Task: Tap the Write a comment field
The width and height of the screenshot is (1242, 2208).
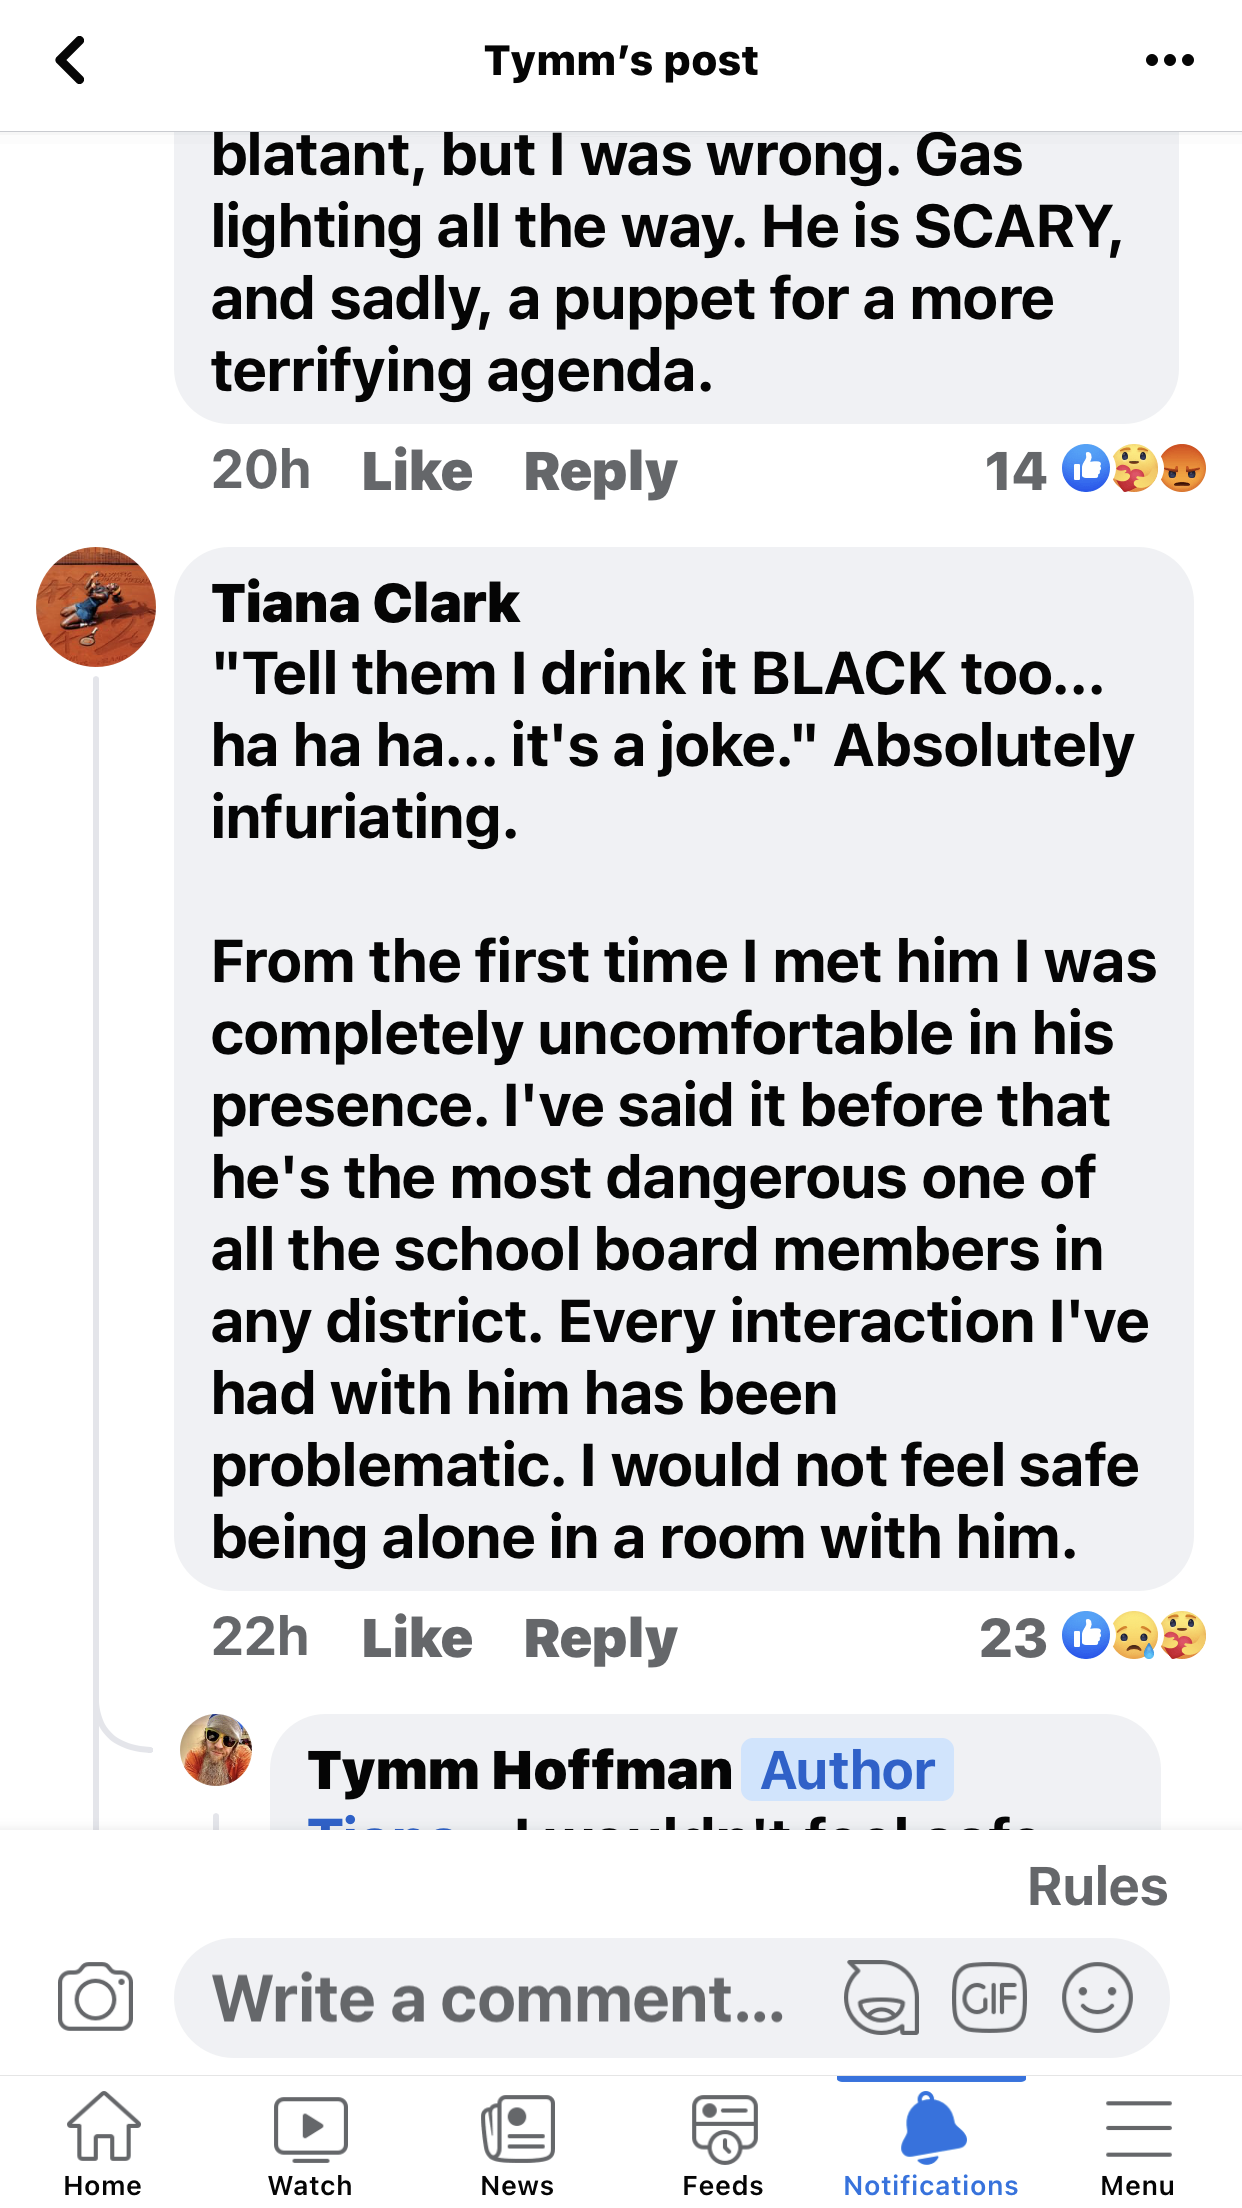Action: pyautogui.click(x=500, y=1998)
